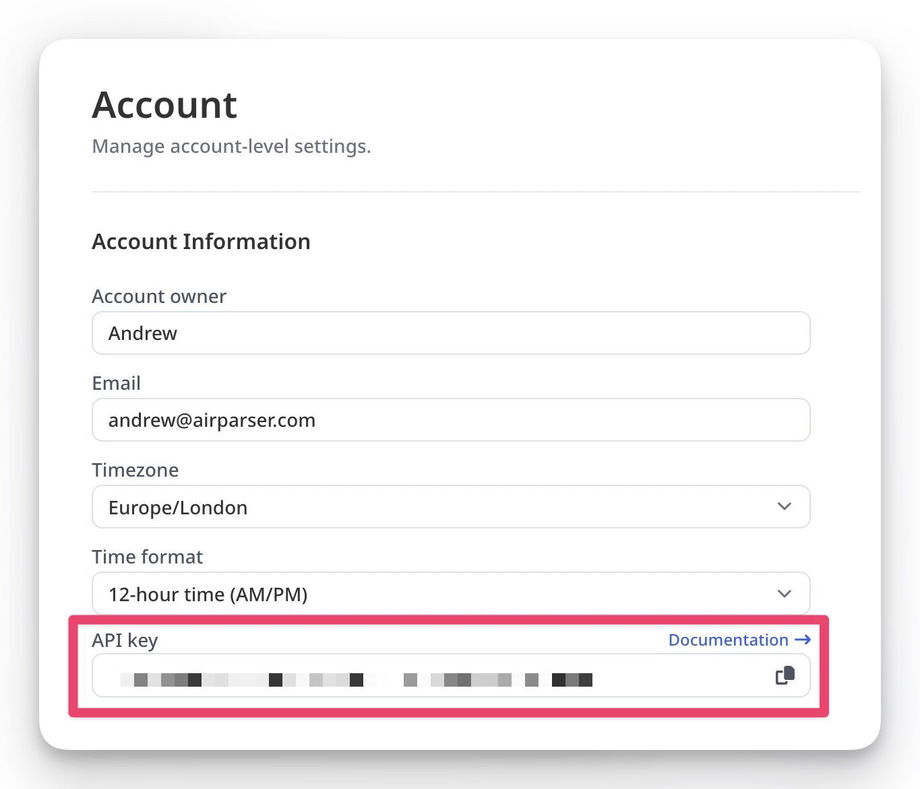Click the Manage account-level settings subtitle
Screen dimensions: 920x789
click(x=231, y=146)
